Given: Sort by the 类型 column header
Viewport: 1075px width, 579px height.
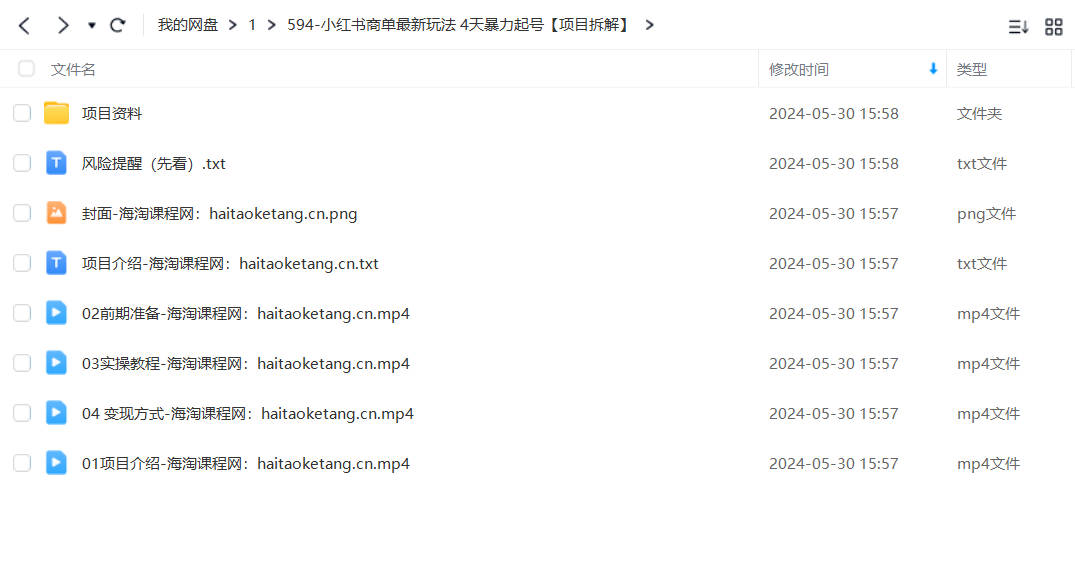Looking at the screenshot, I should [971, 69].
